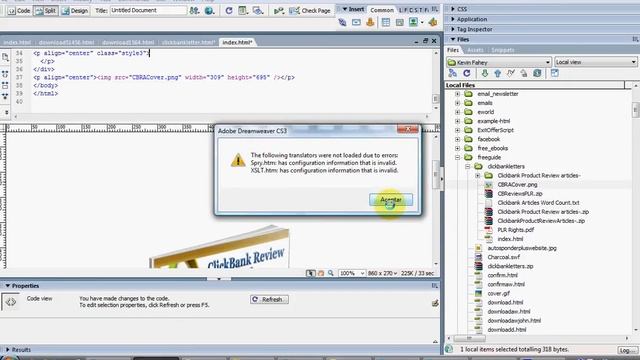Click the Refresh button in Properties
This screenshot has width=640, height=360.
[x=269, y=299]
